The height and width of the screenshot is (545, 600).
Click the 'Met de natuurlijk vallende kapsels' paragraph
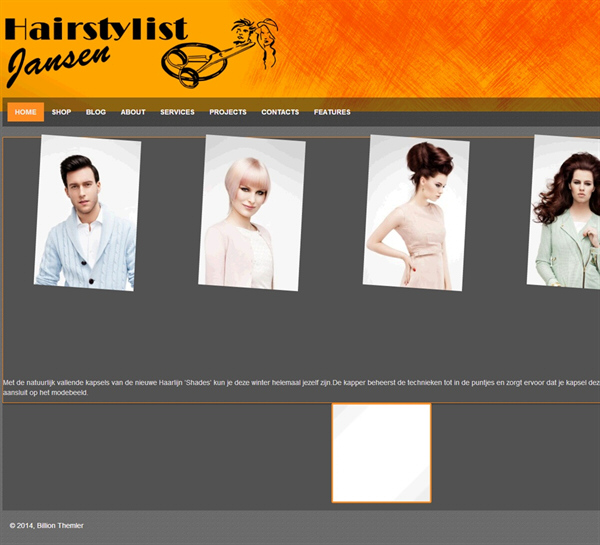(x=301, y=387)
